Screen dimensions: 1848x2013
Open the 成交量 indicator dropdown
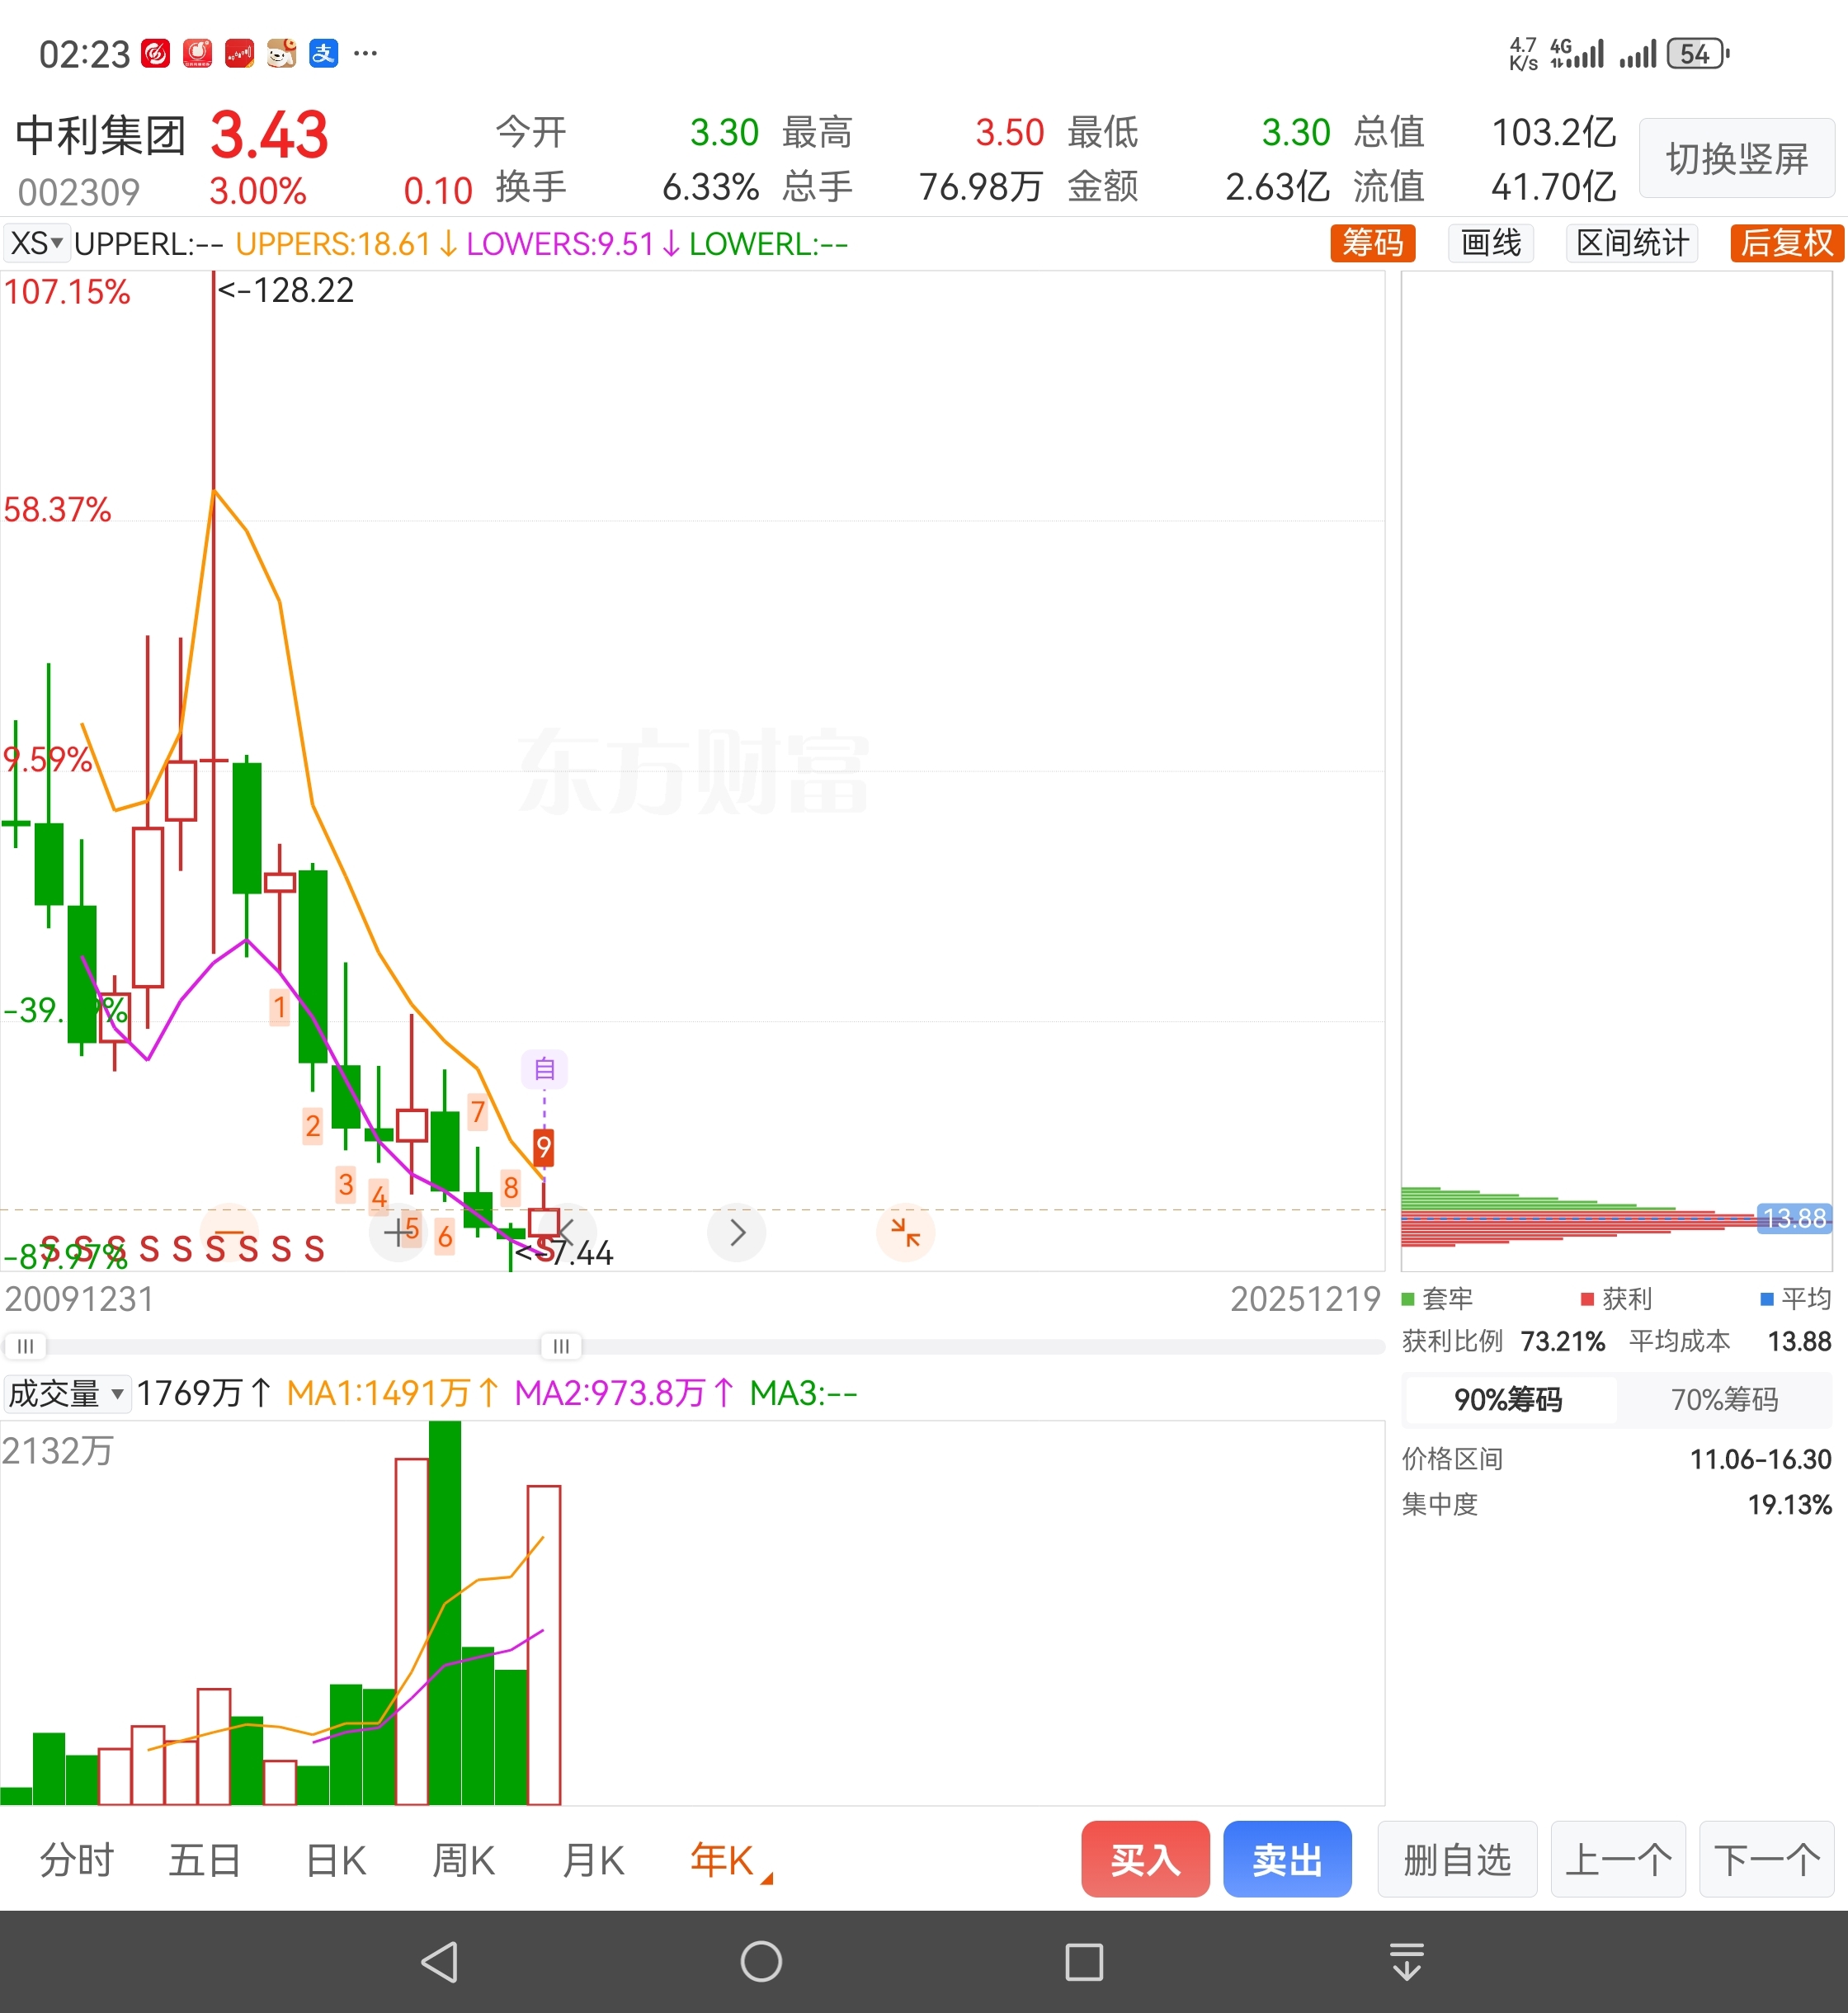(66, 1393)
